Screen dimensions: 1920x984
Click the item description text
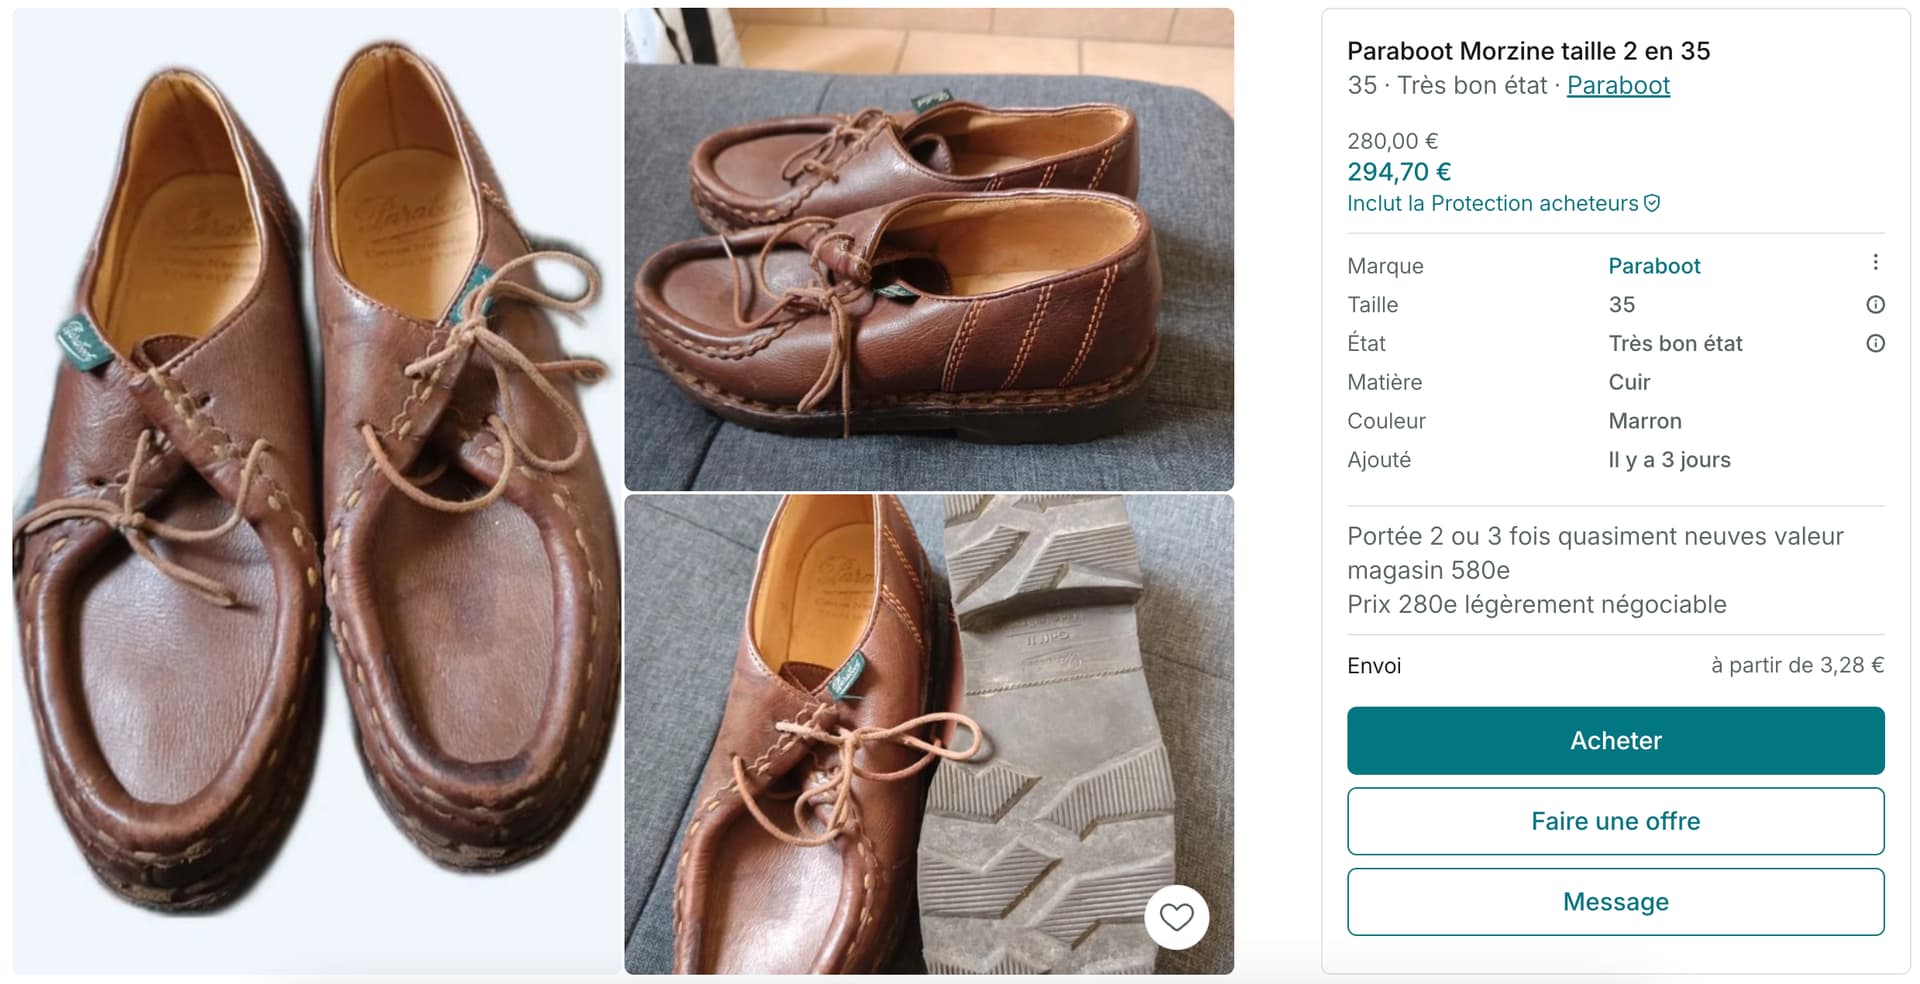(x=1594, y=570)
